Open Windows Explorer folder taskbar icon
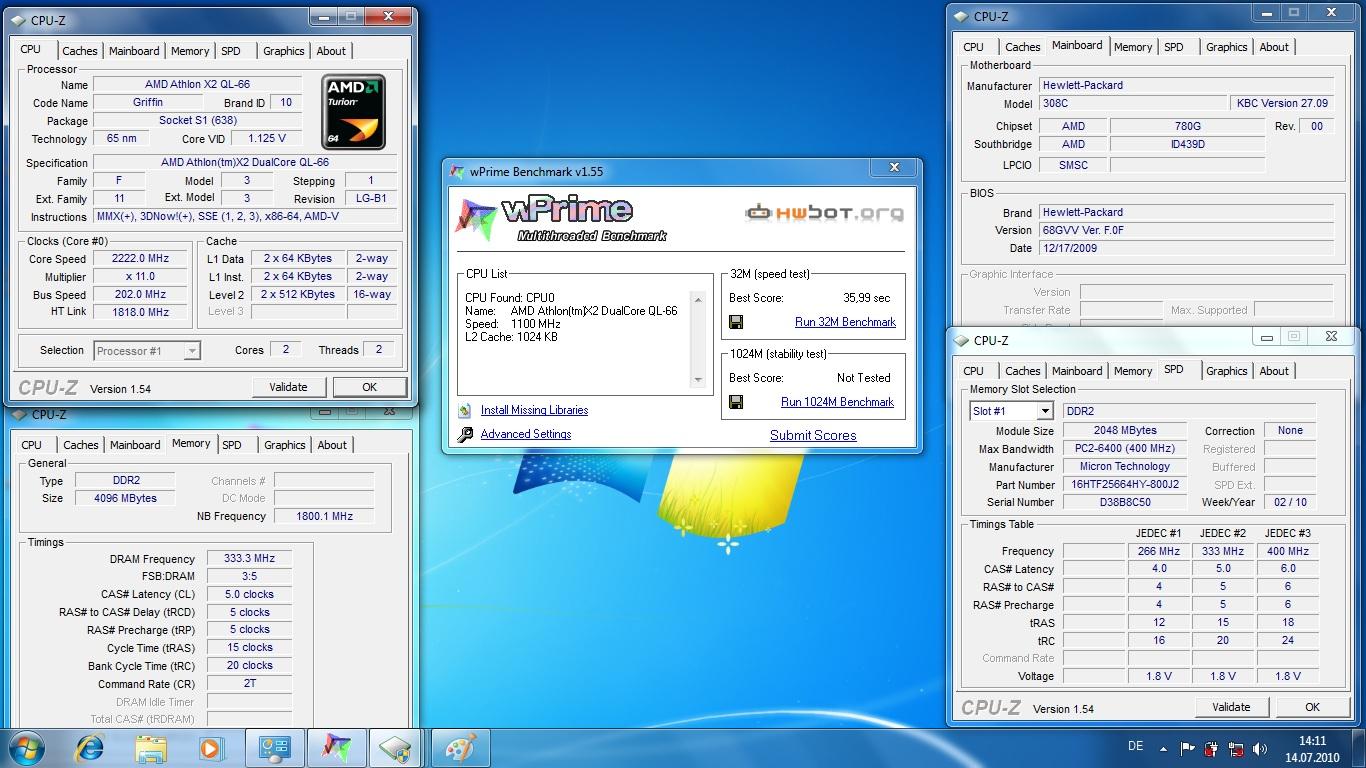Viewport: 1366px width, 768px height. click(x=151, y=748)
